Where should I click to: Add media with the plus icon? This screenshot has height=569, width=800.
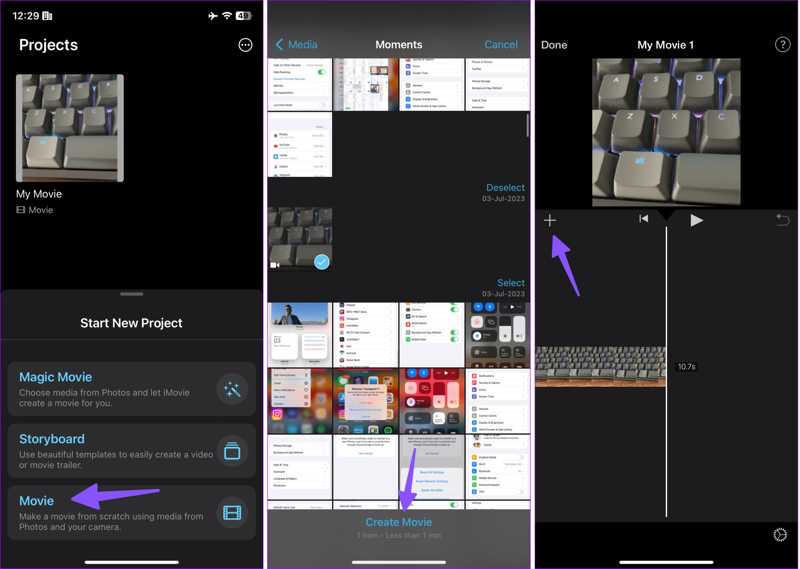550,220
